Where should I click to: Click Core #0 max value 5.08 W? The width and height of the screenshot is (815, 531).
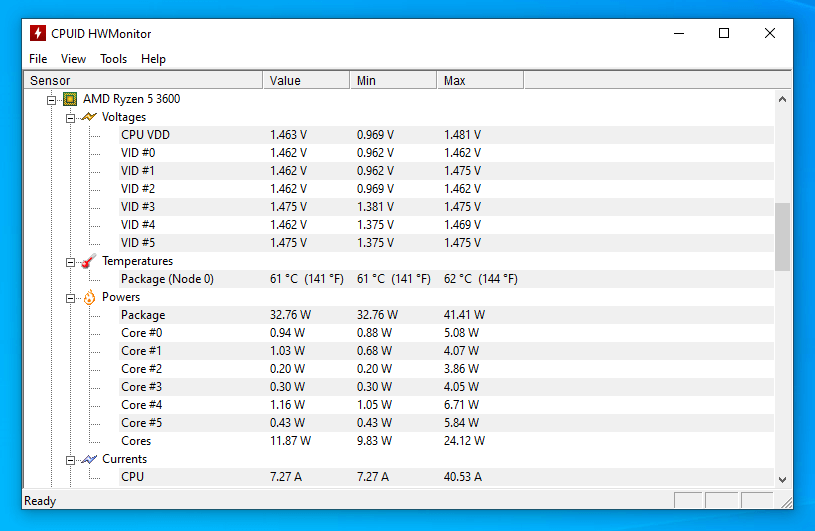[461, 333]
